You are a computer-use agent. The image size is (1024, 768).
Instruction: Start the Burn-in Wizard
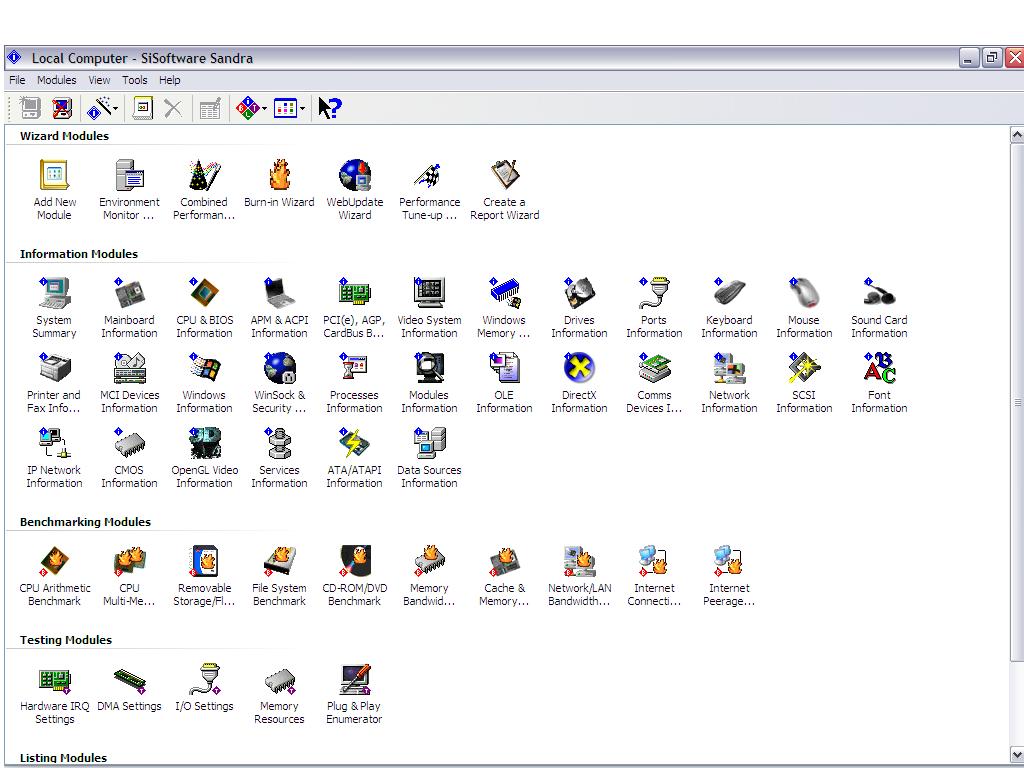pos(279,184)
